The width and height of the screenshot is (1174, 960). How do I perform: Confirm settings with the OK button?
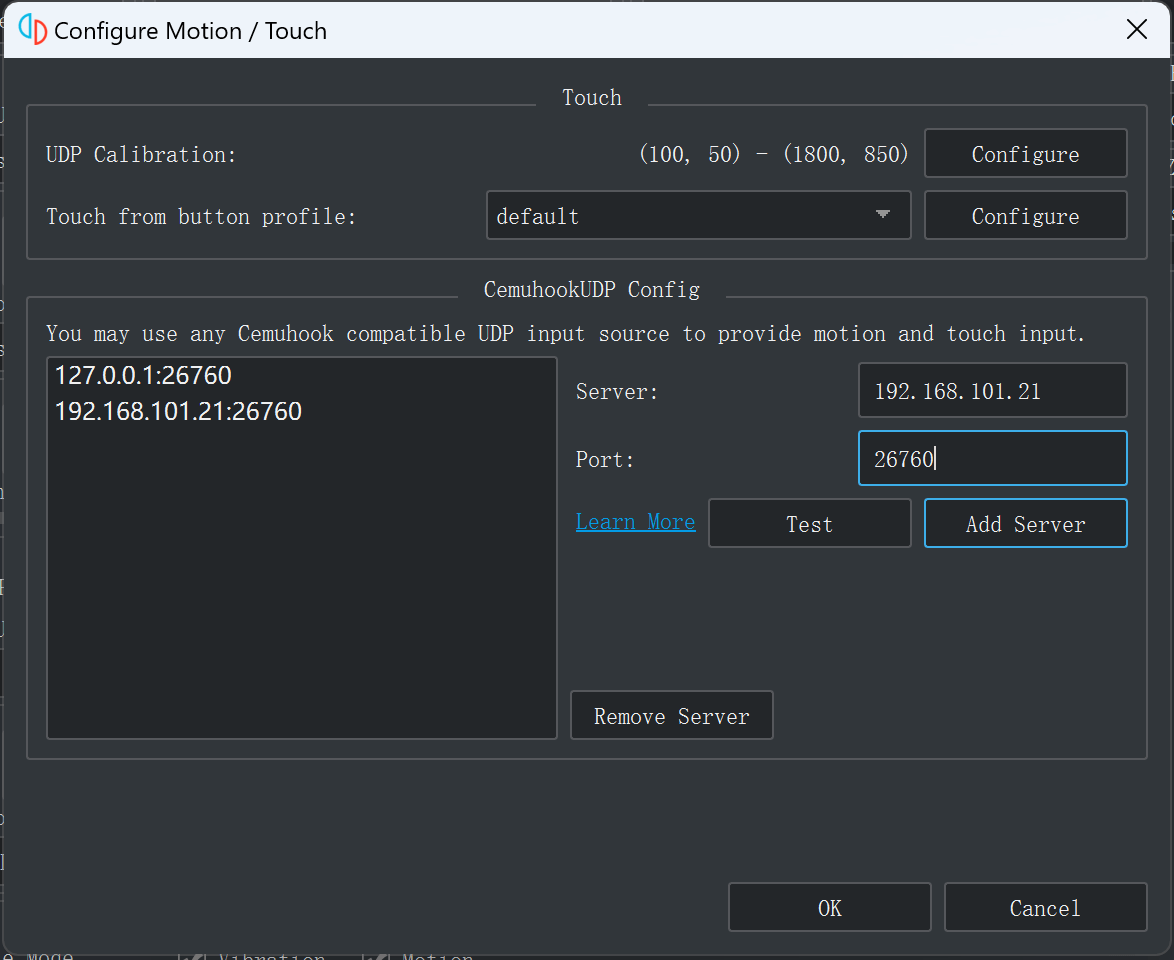(x=829, y=908)
